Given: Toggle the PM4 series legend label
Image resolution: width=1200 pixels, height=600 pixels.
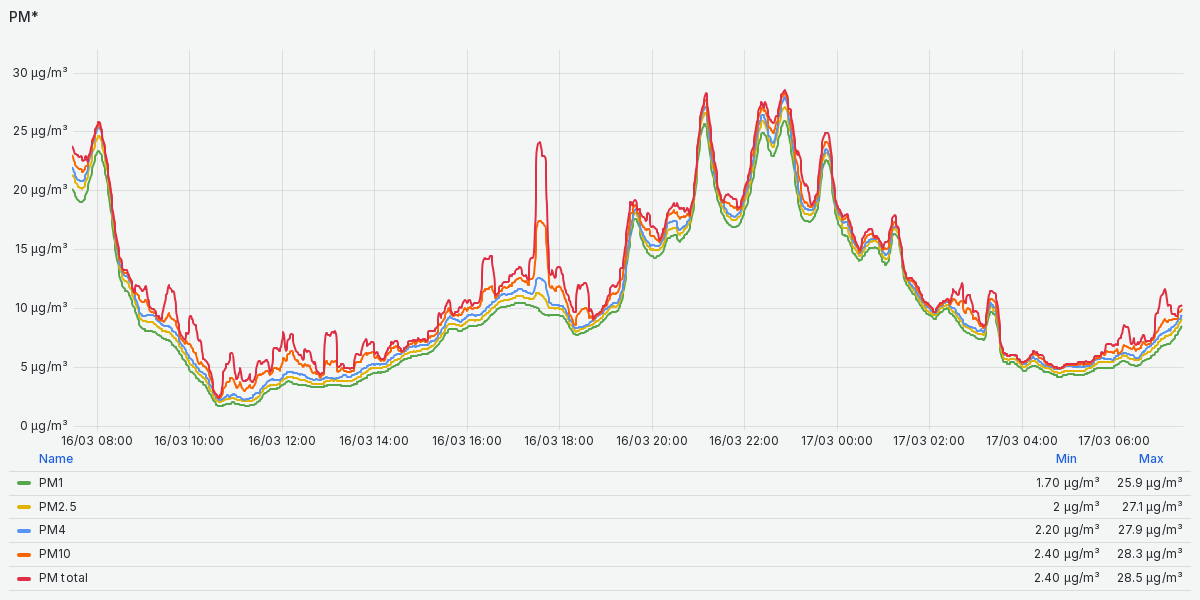Looking at the screenshot, I should [51, 530].
